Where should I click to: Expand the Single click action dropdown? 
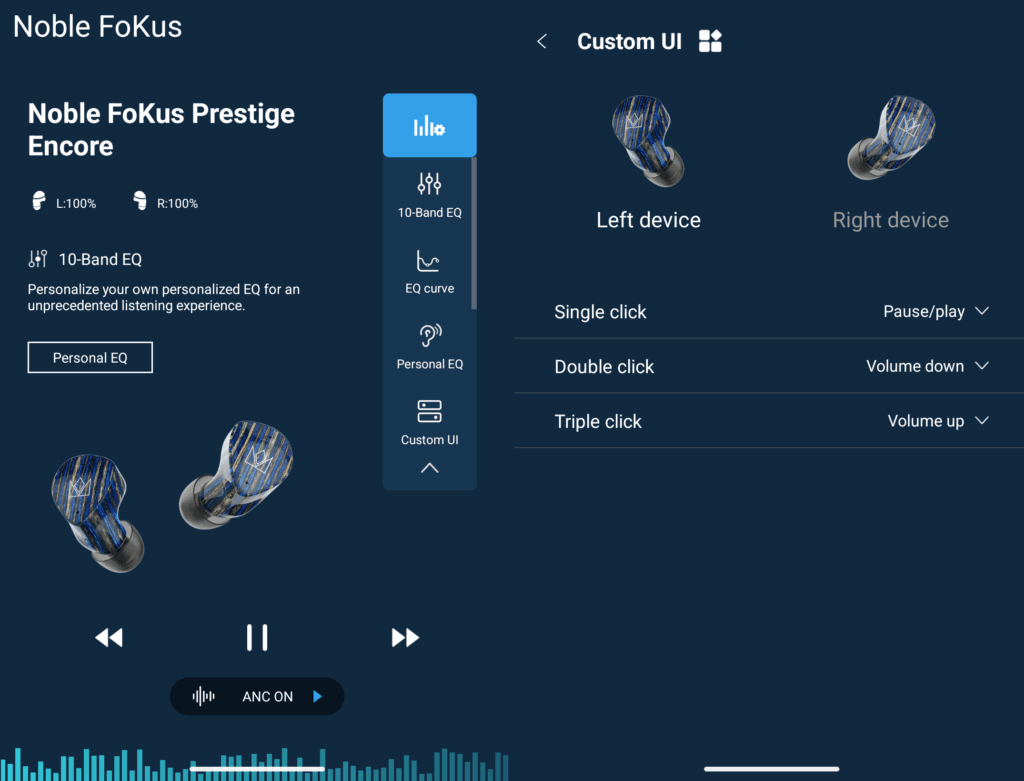(935, 312)
